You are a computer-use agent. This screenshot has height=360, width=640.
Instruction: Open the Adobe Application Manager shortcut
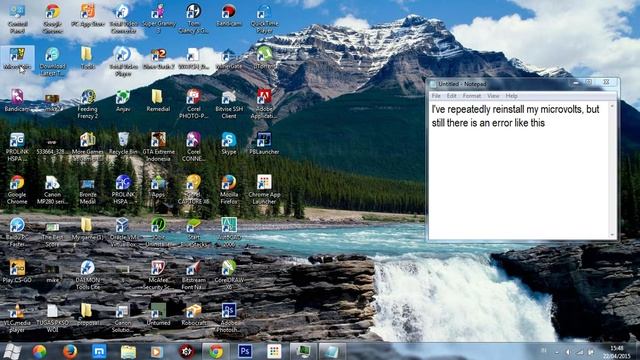(x=264, y=104)
